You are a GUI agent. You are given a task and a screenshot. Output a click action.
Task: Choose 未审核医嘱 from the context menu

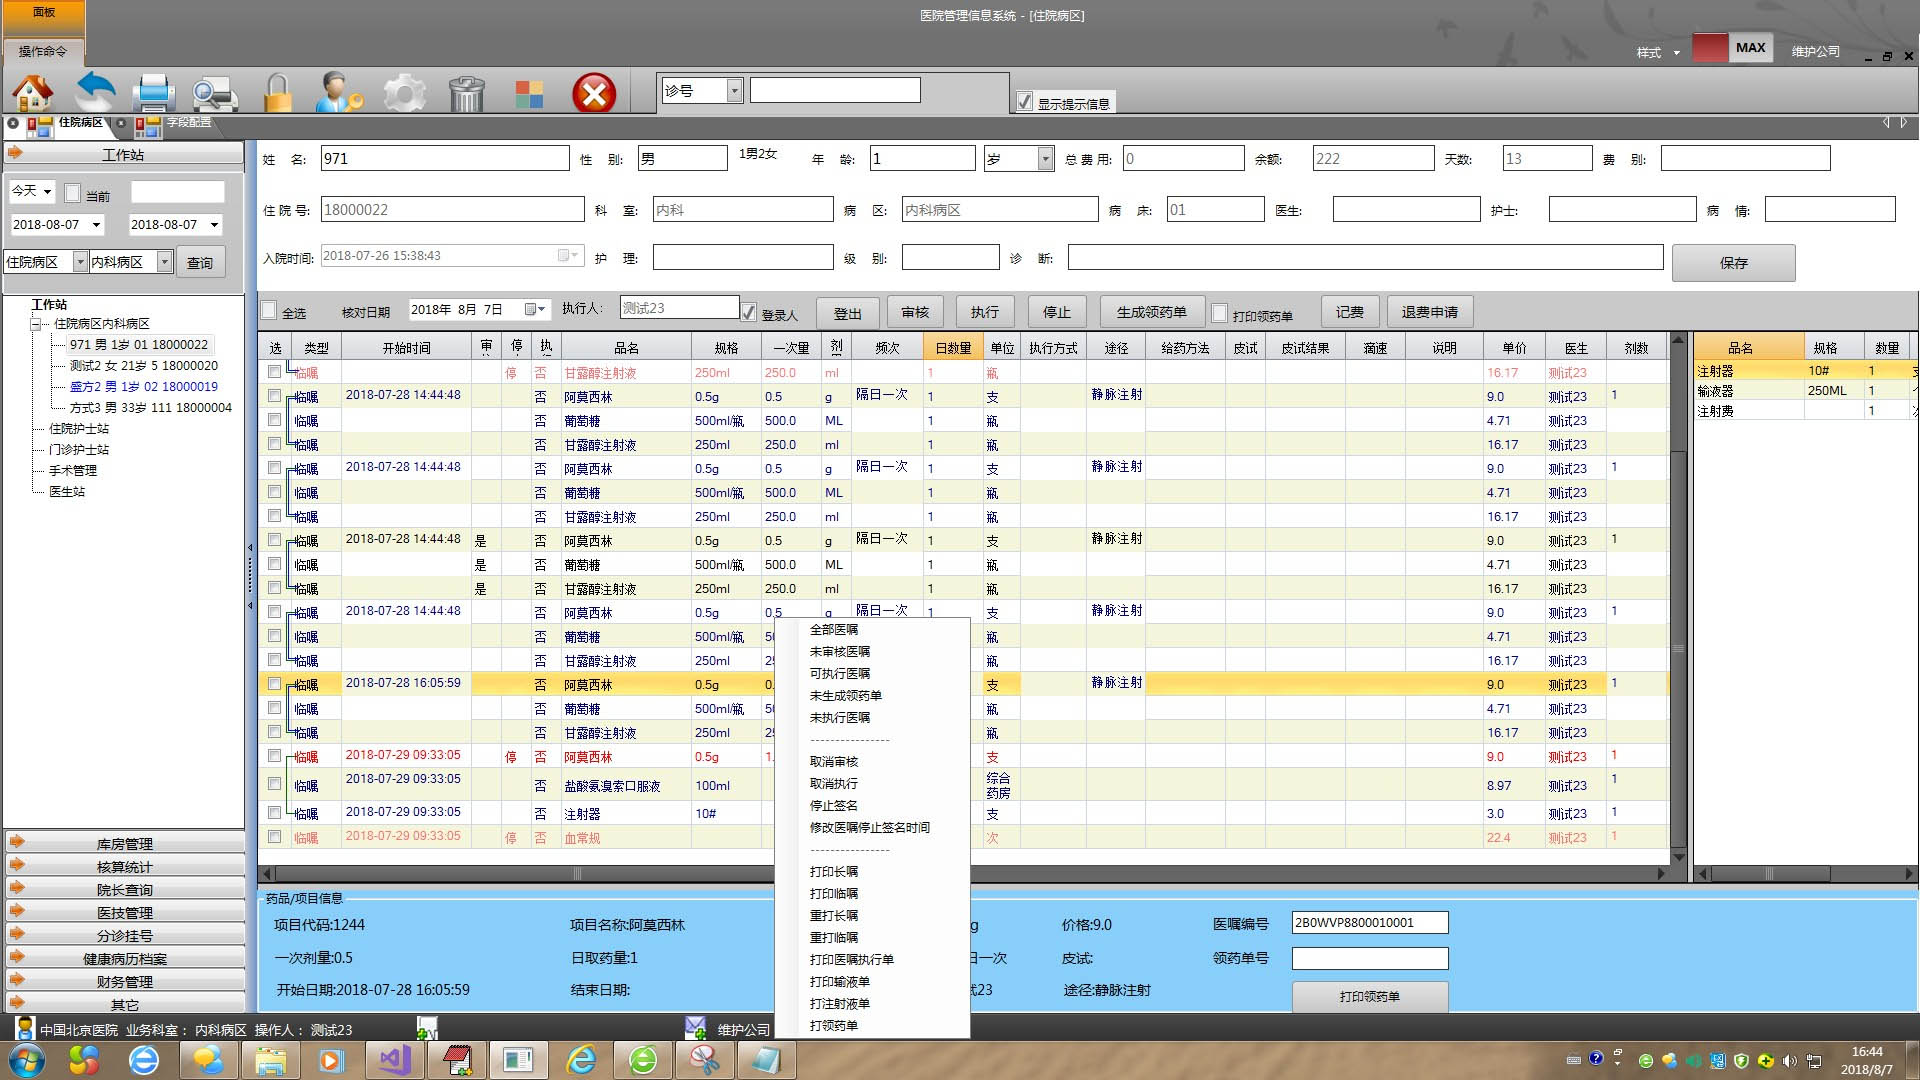click(840, 651)
